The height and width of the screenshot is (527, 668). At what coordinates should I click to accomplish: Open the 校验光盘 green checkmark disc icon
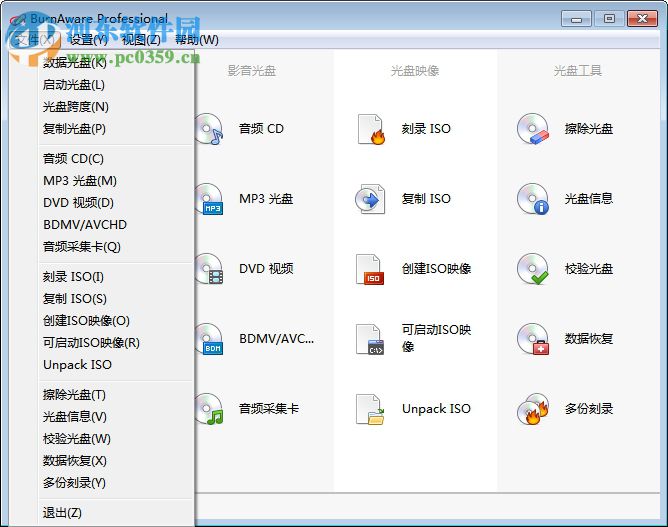(533, 269)
